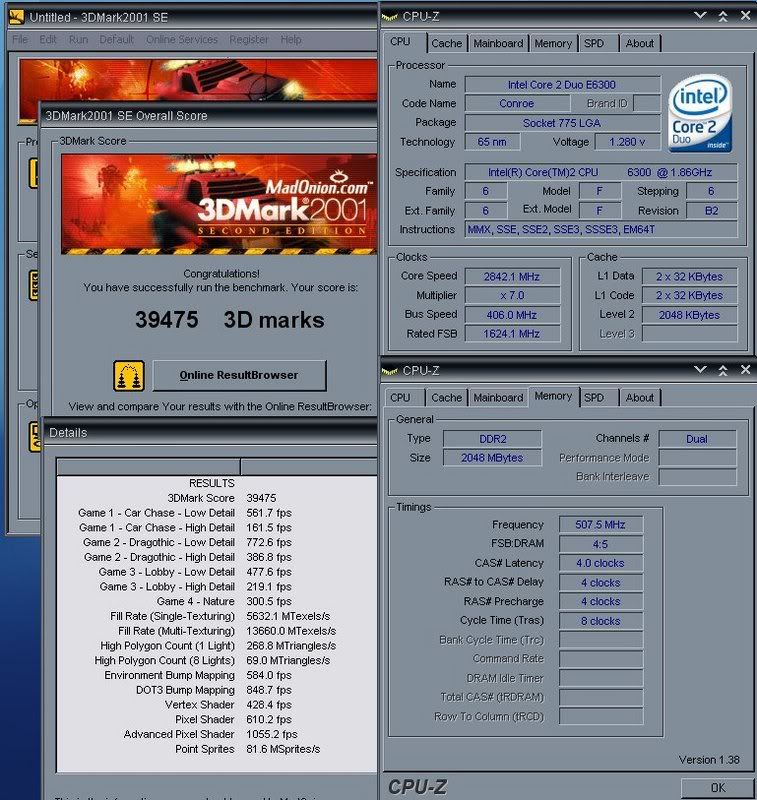757x800 pixels.
Task: Switch to Mainboard tab in top CPU-Z window
Action: pos(498,43)
